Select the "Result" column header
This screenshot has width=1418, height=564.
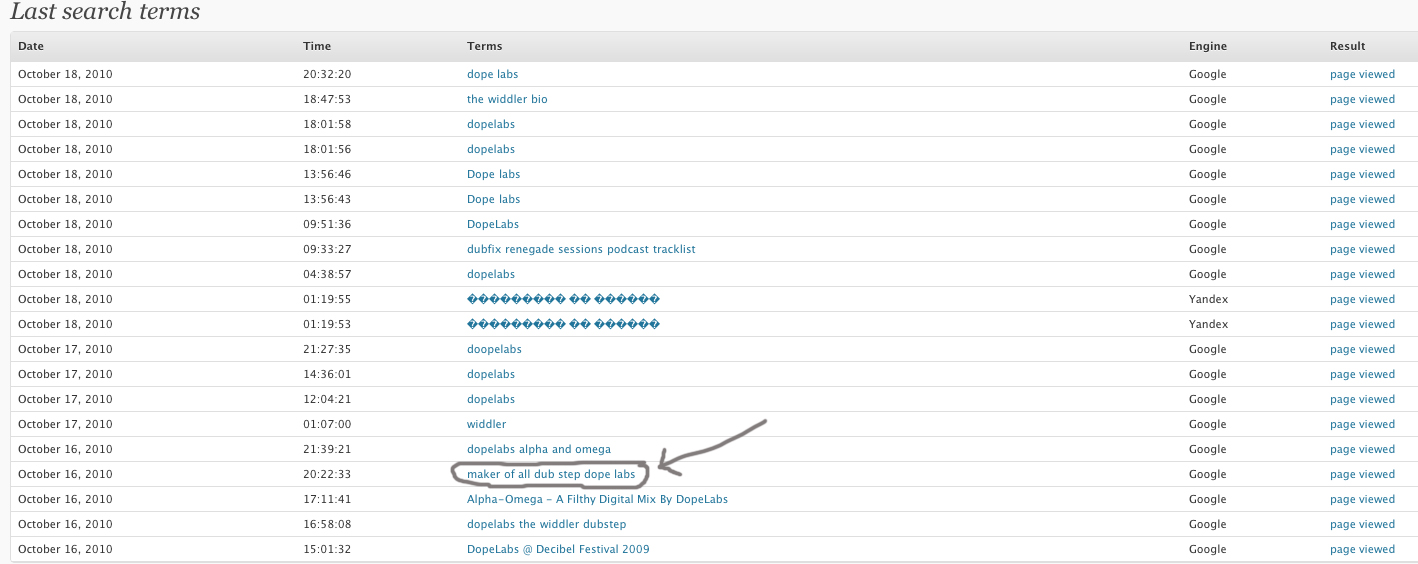[1347, 46]
